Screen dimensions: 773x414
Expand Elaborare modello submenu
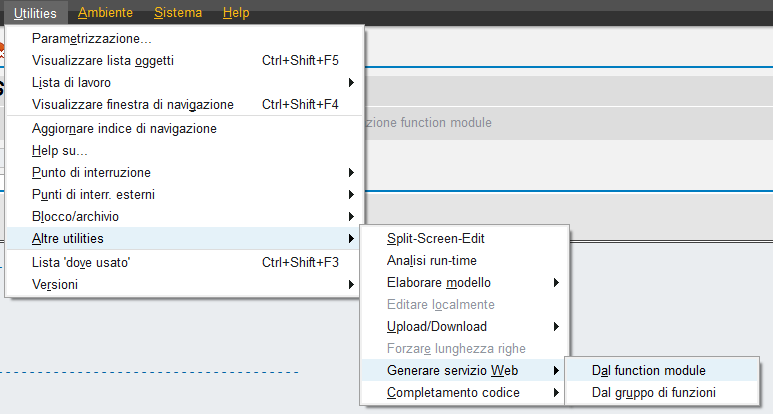(x=465, y=282)
